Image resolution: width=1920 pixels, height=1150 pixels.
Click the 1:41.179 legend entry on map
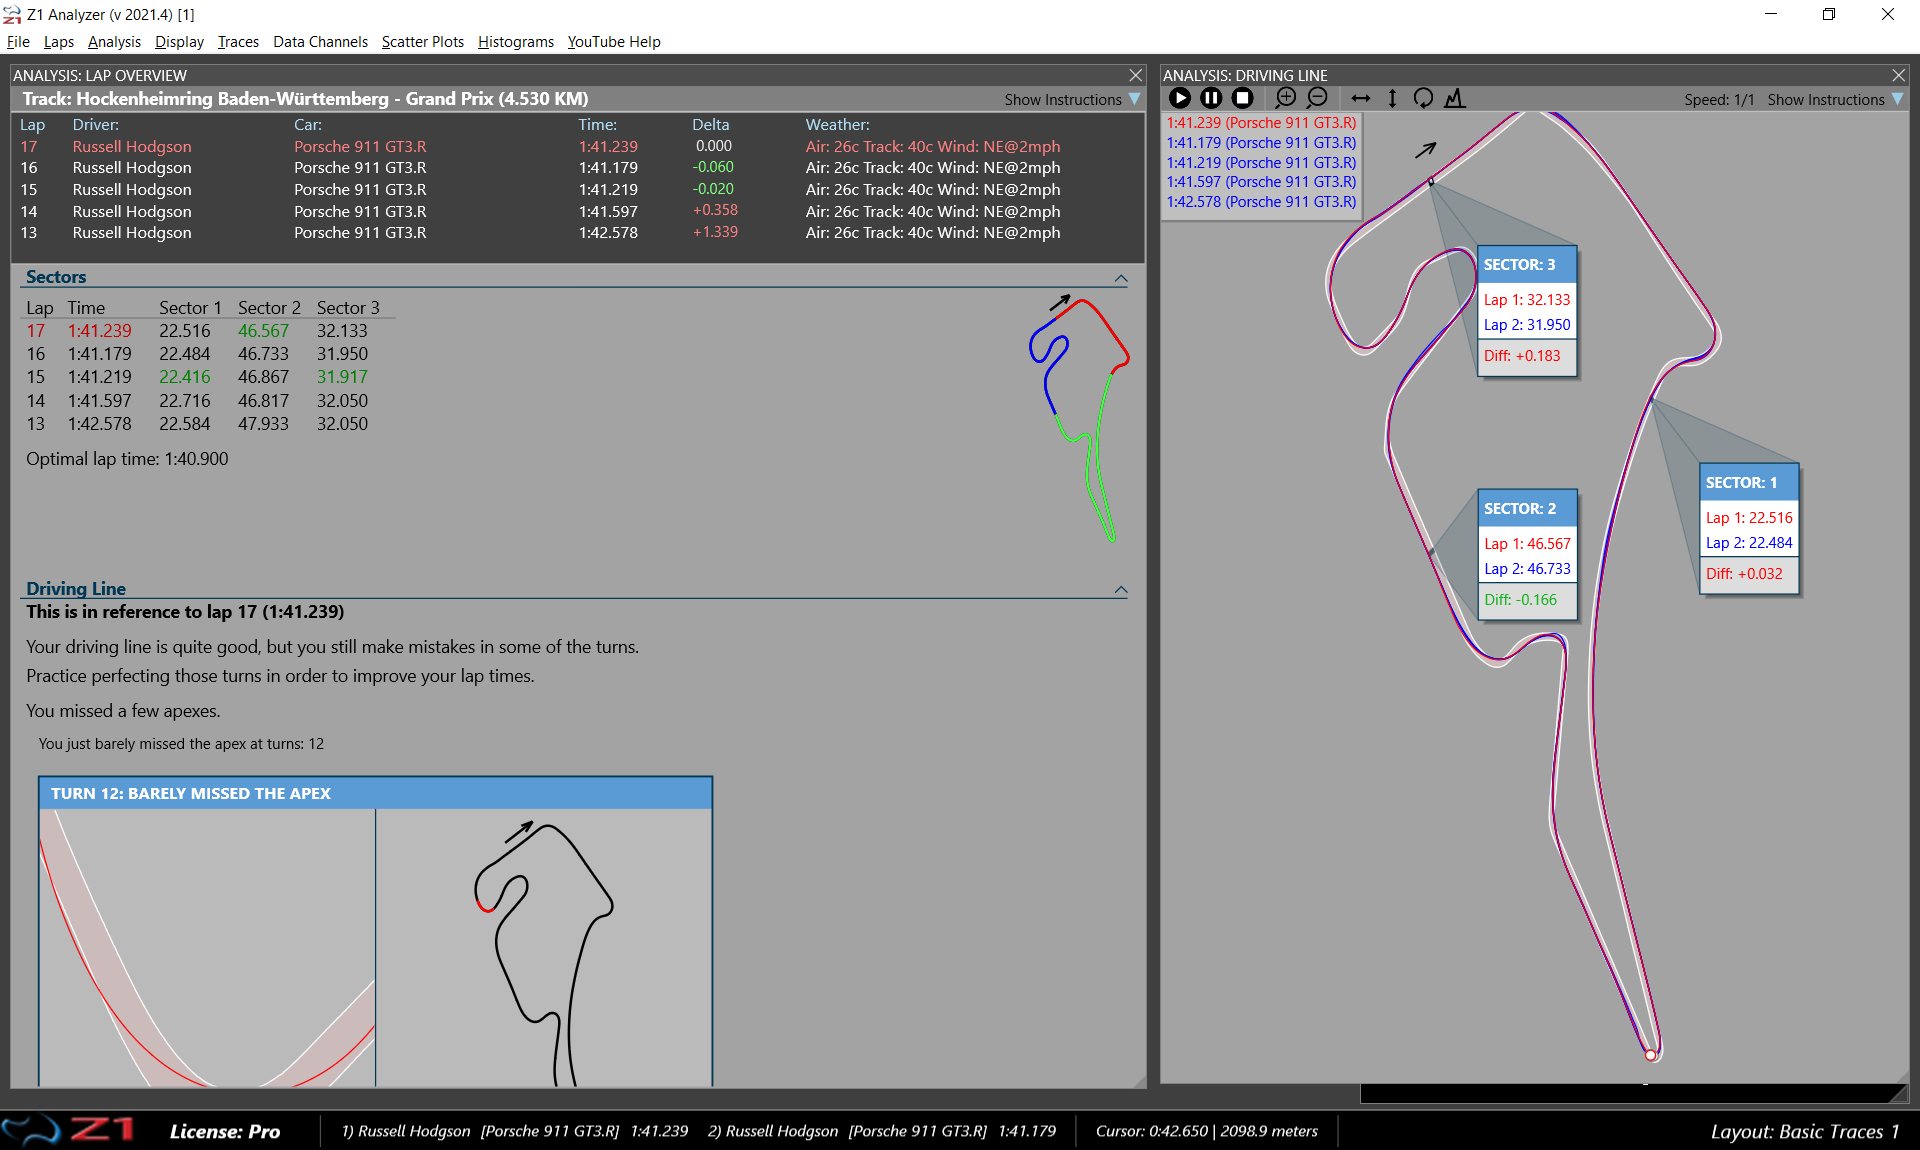[x=1261, y=143]
